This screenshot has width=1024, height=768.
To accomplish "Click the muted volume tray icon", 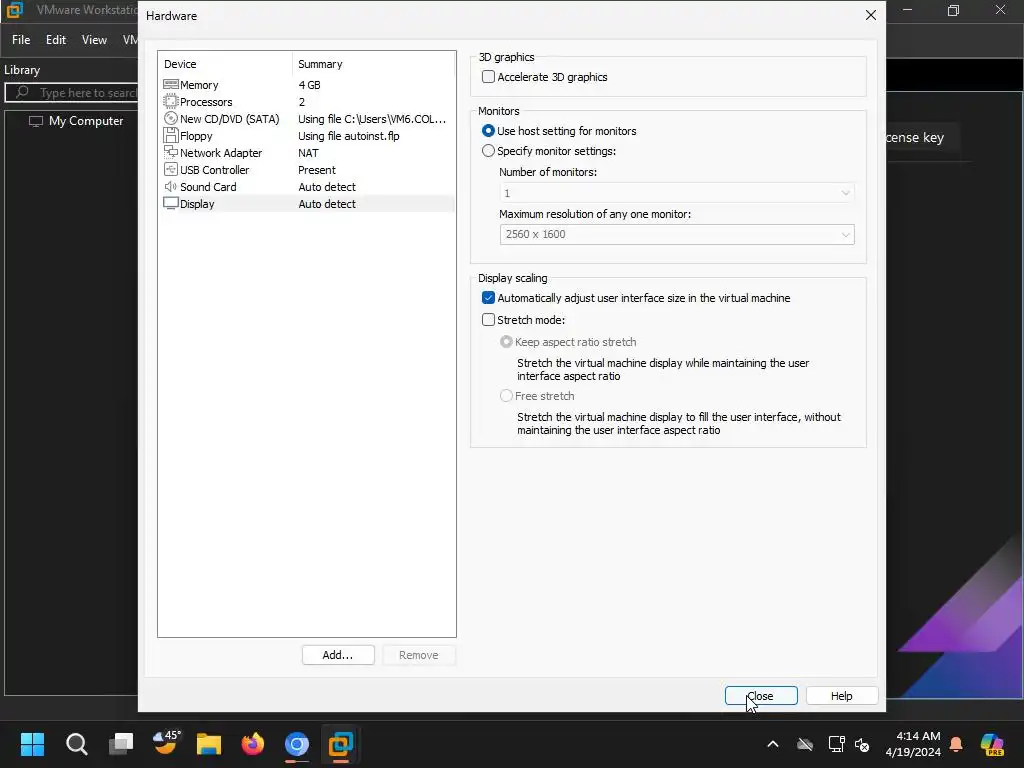I will 862,744.
